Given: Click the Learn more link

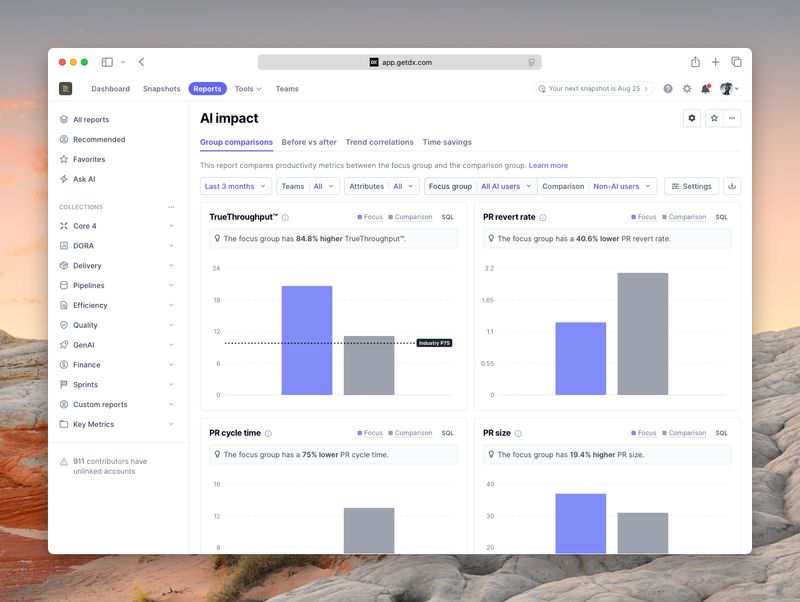Looking at the screenshot, I should click(x=548, y=165).
